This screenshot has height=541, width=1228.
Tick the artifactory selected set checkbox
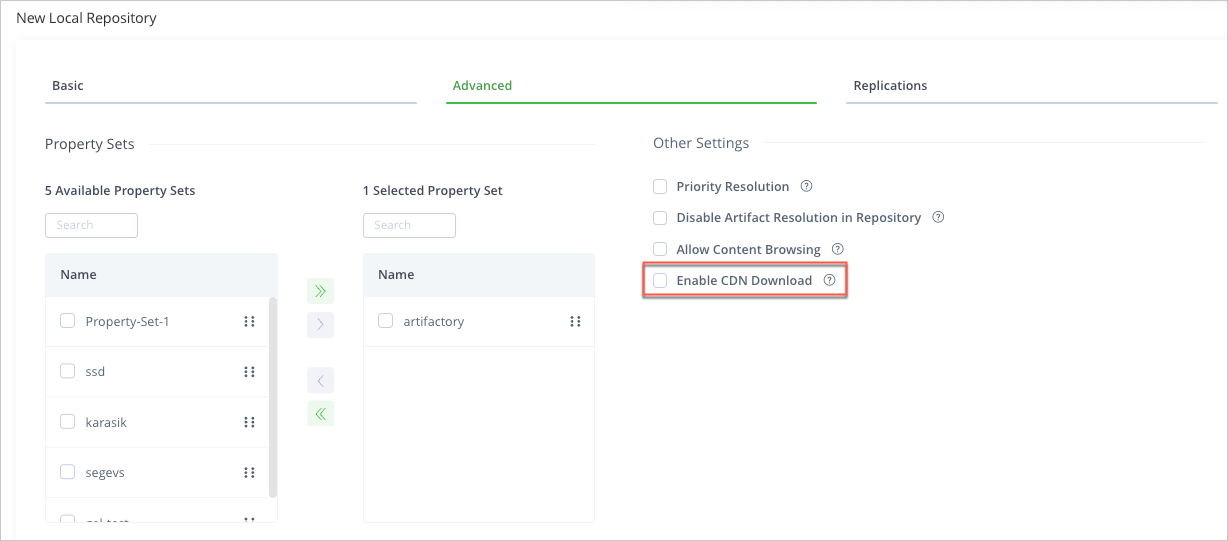[x=386, y=321]
